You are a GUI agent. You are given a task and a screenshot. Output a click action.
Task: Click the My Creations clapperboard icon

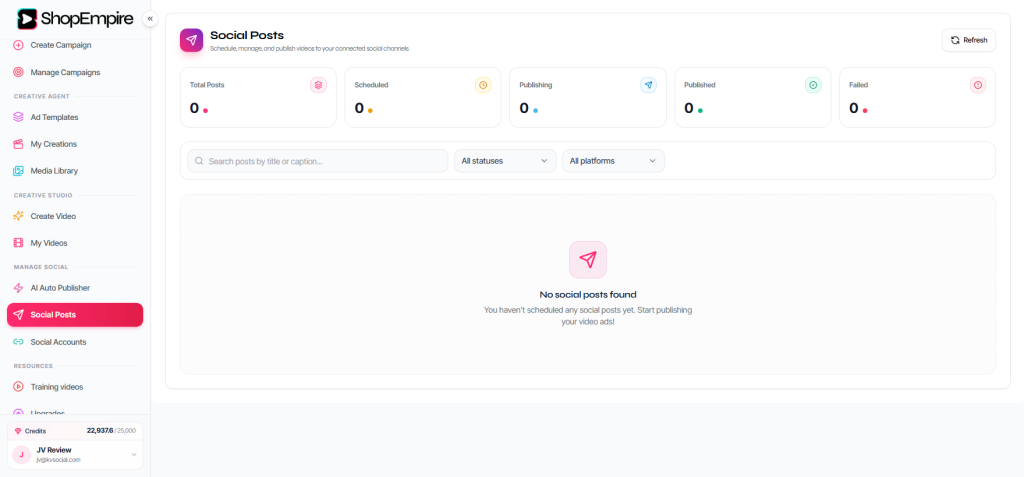[18, 144]
